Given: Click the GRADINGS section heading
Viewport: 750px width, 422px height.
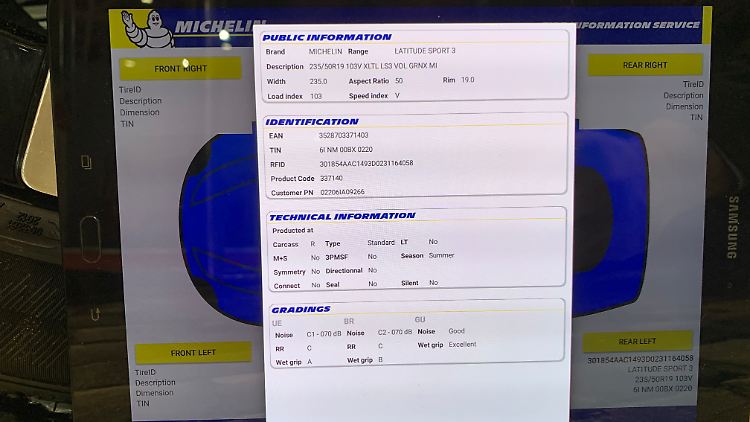Looking at the screenshot, I should tap(301, 310).
